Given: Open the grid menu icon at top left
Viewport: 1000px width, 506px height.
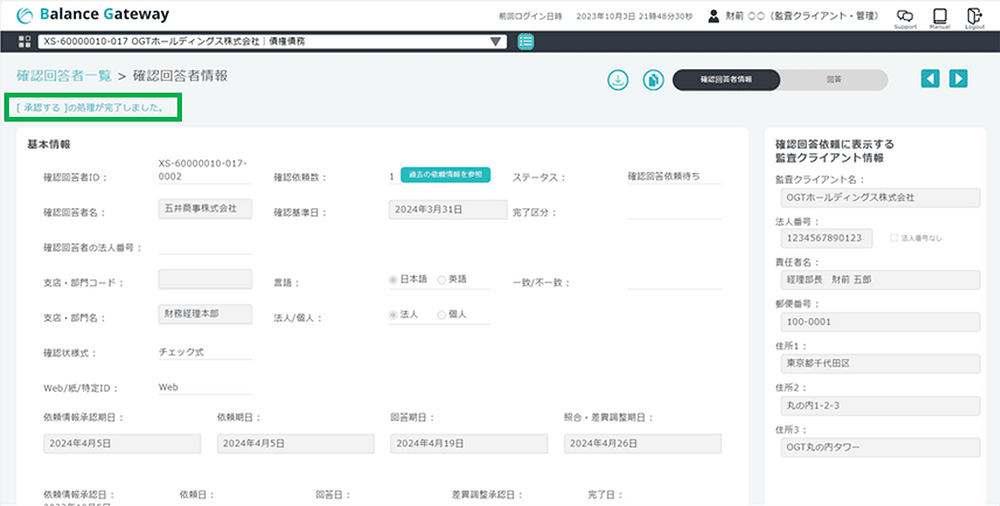Looking at the screenshot, I should tap(25, 42).
